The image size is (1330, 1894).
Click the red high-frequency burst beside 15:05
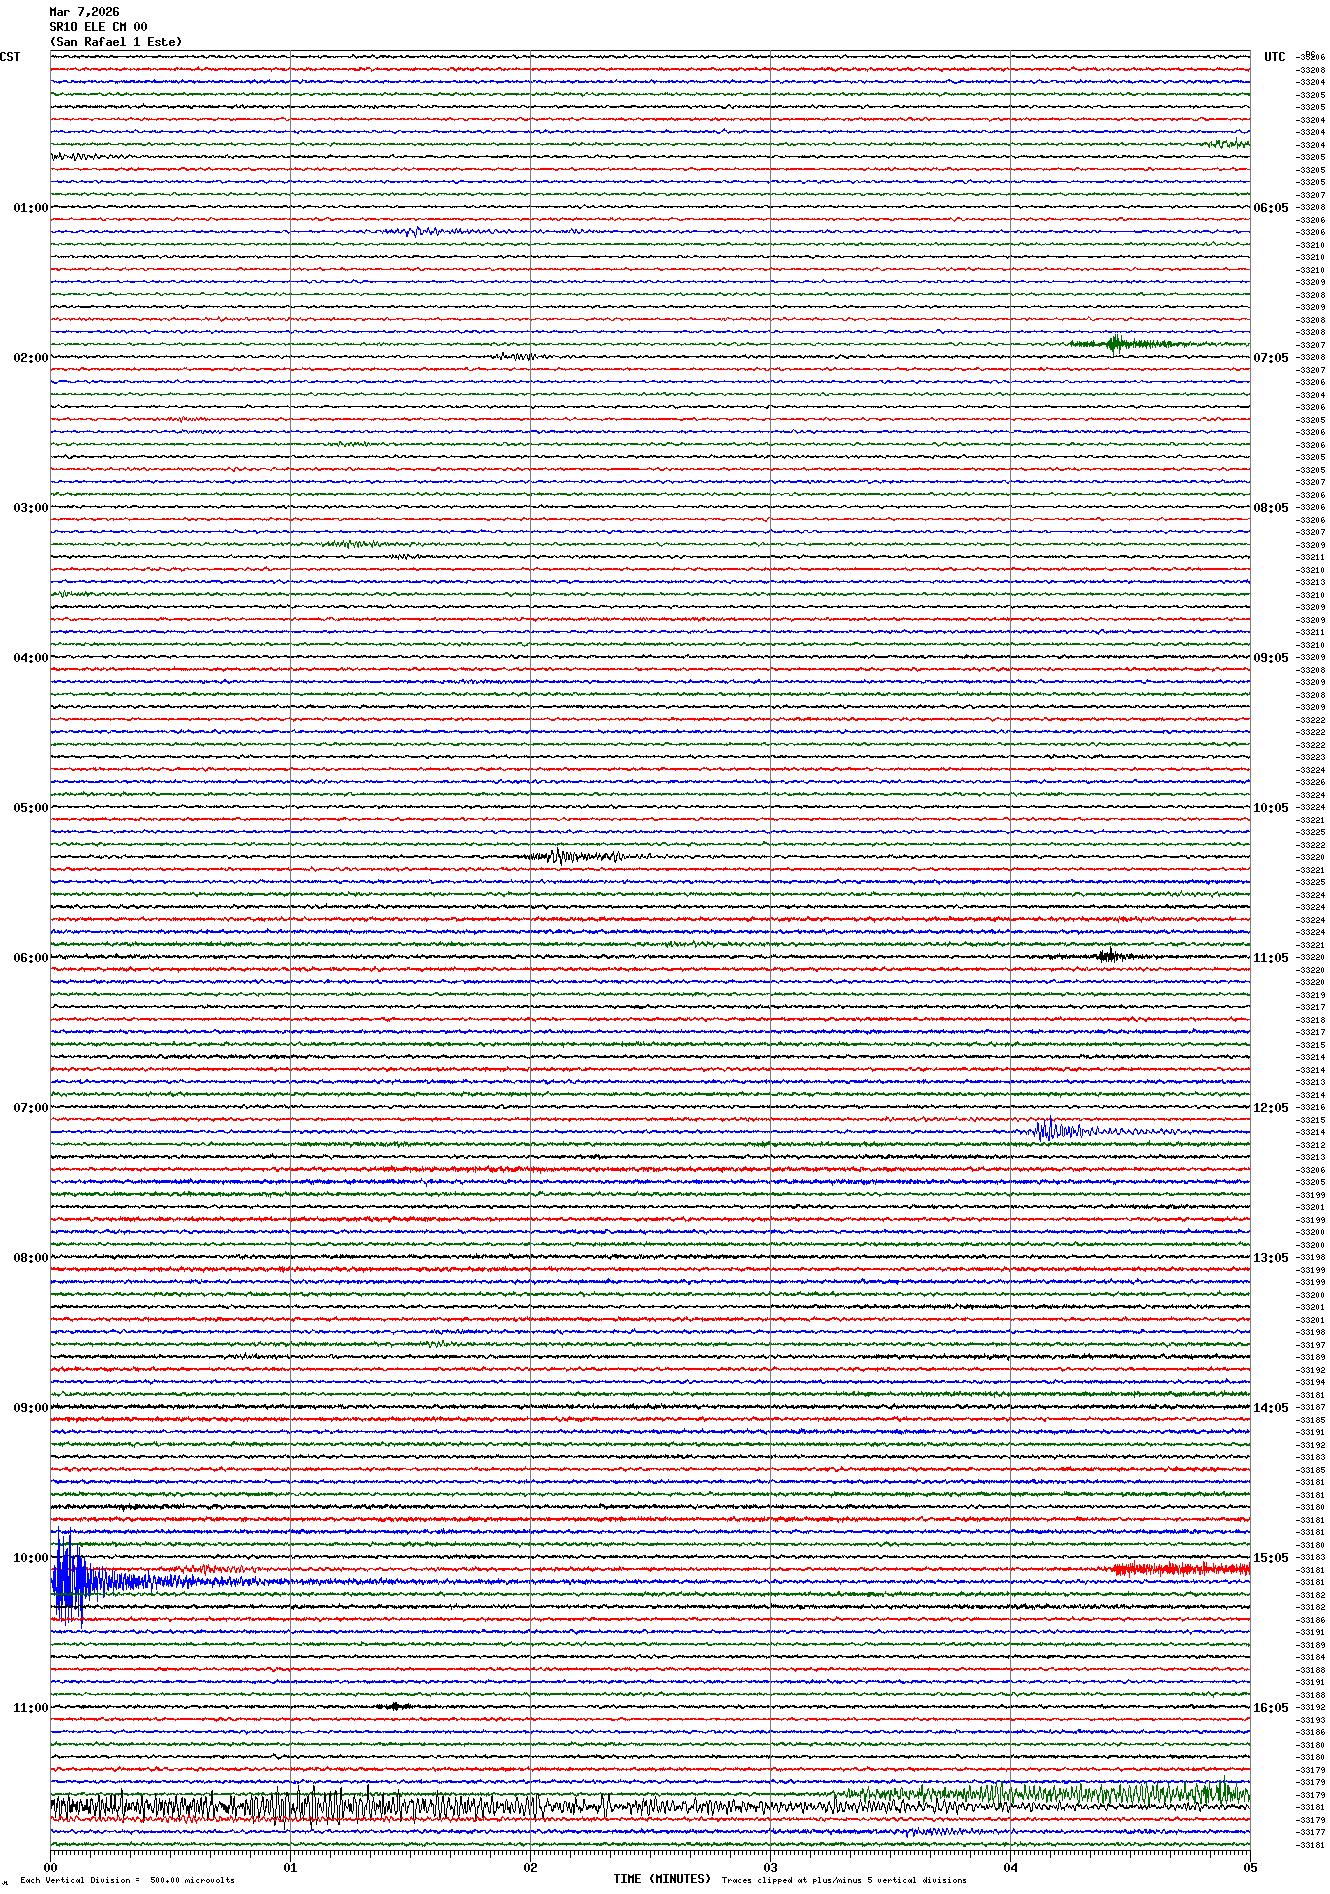point(1180,1569)
